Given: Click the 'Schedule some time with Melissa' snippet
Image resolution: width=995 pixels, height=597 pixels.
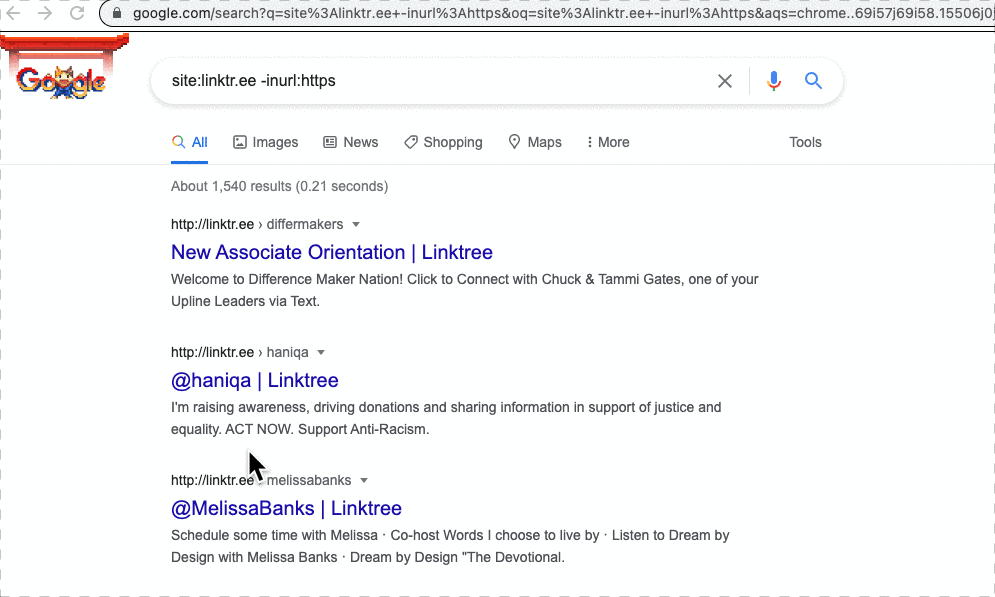Looking at the screenshot, I should click(450, 546).
